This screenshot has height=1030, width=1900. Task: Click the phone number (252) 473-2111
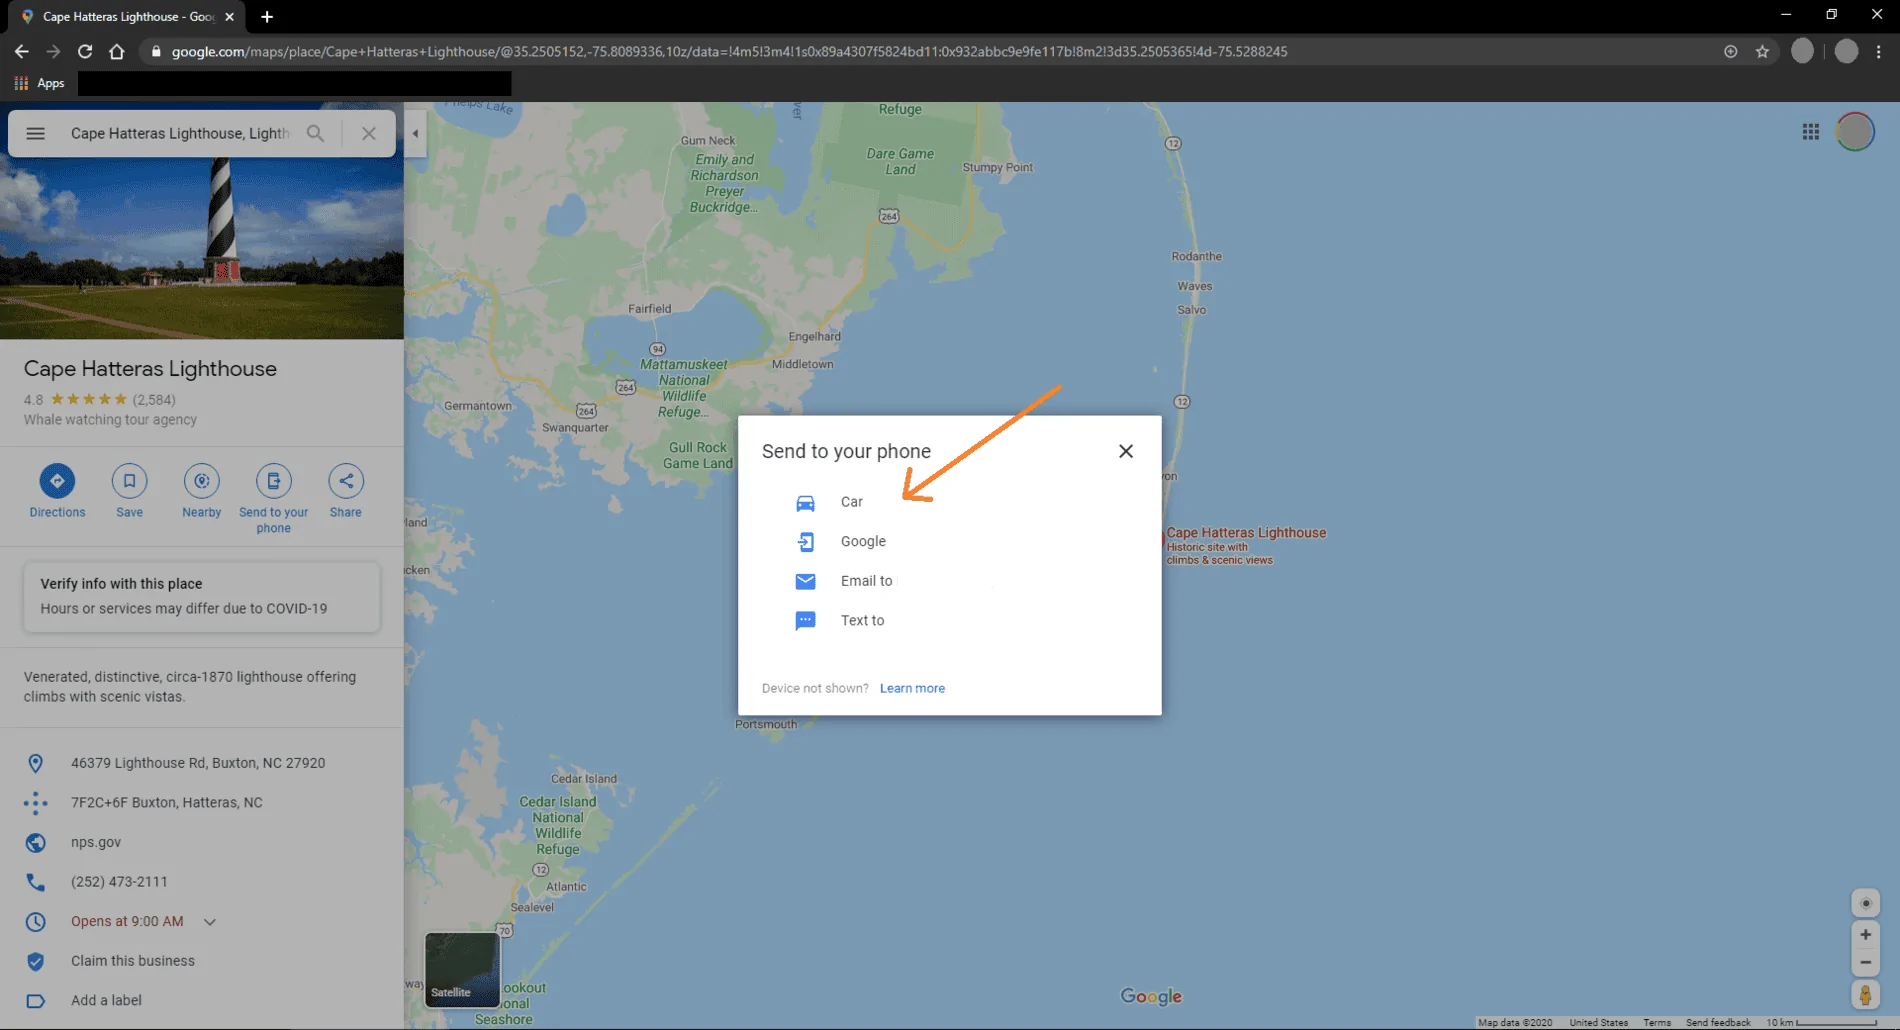coord(119,882)
